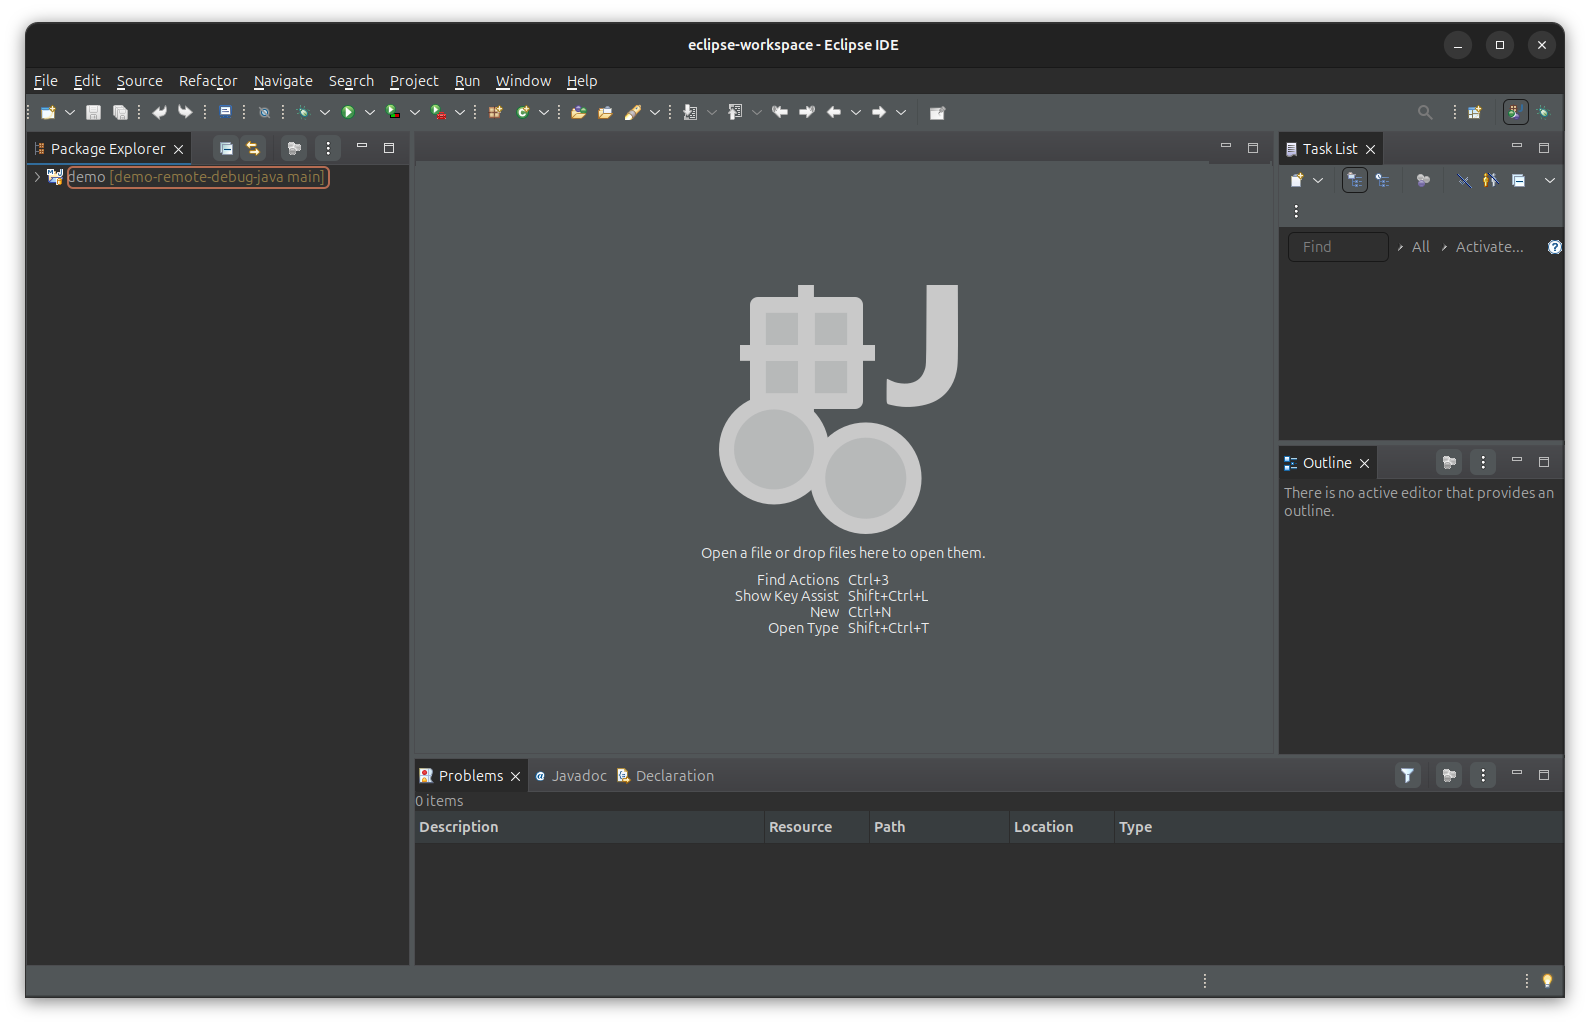
Task: Click the Save (floppy disk) toolbar icon
Action: tap(93, 112)
